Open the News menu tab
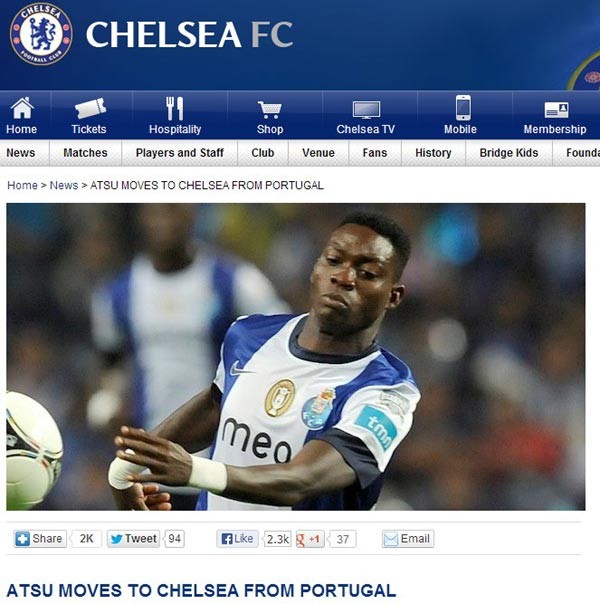 pos(21,153)
